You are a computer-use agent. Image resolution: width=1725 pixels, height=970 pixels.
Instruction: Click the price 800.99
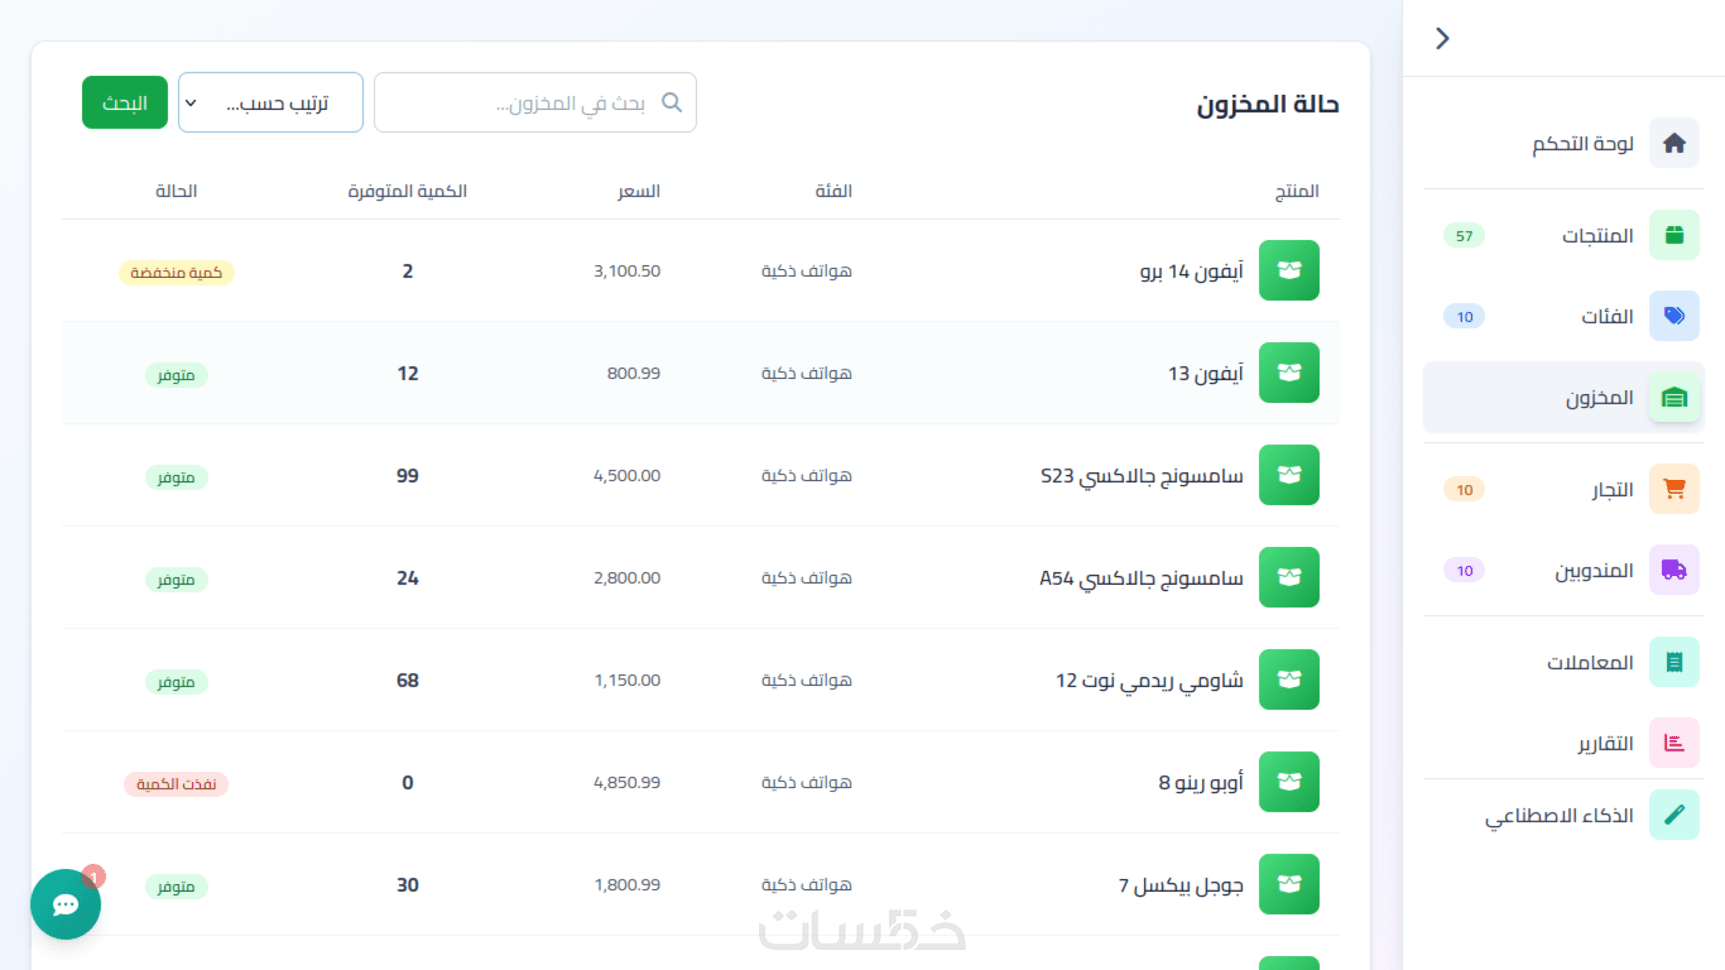point(634,373)
